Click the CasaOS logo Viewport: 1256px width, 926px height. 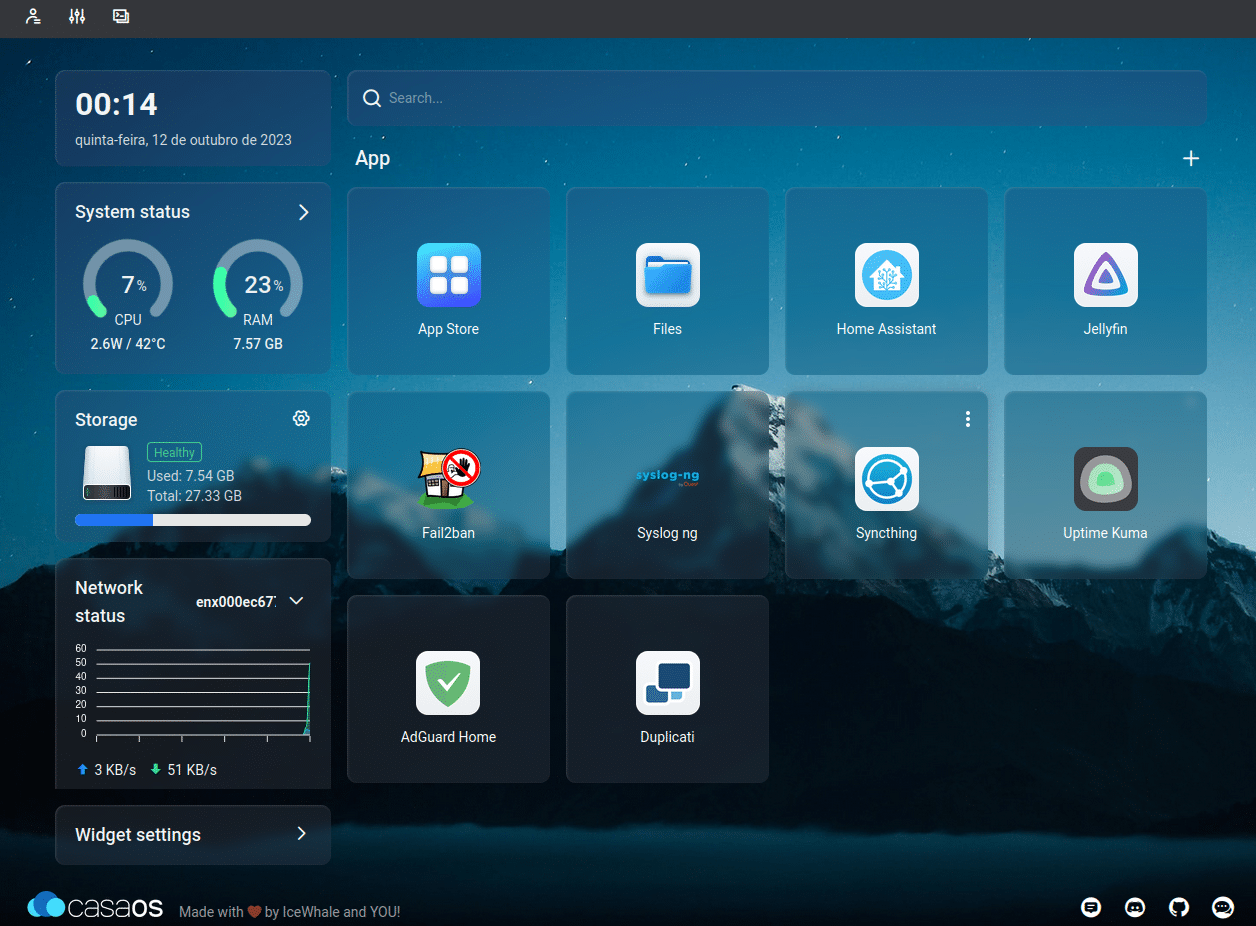95,906
